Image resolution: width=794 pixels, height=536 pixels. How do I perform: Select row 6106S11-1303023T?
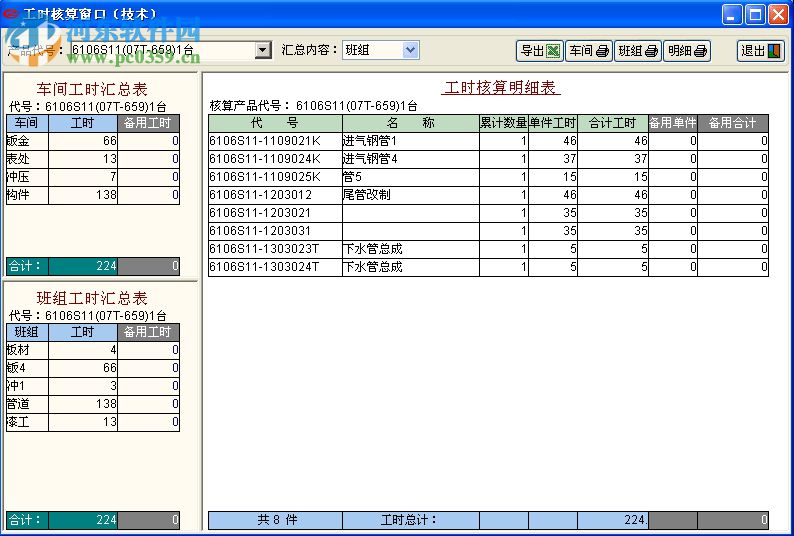pos(488,249)
